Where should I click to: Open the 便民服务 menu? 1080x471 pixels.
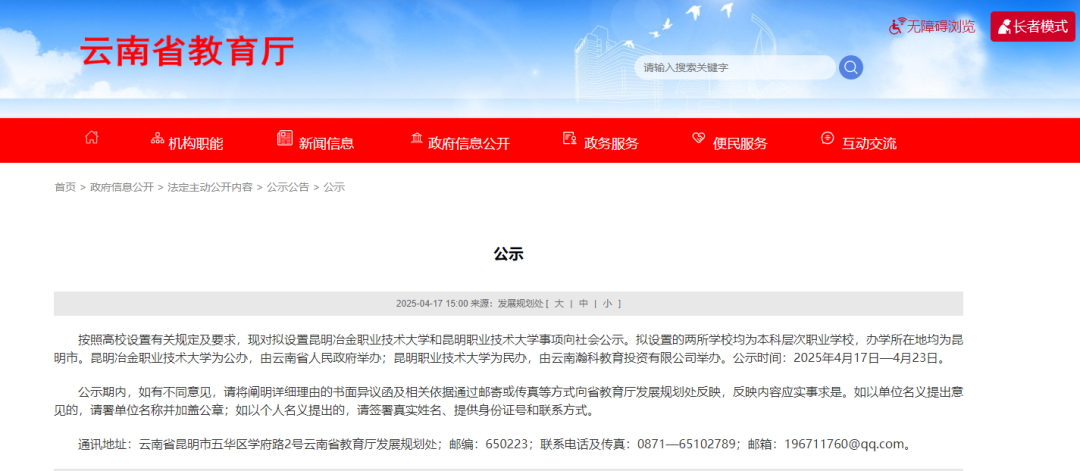[x=740, y=144]
